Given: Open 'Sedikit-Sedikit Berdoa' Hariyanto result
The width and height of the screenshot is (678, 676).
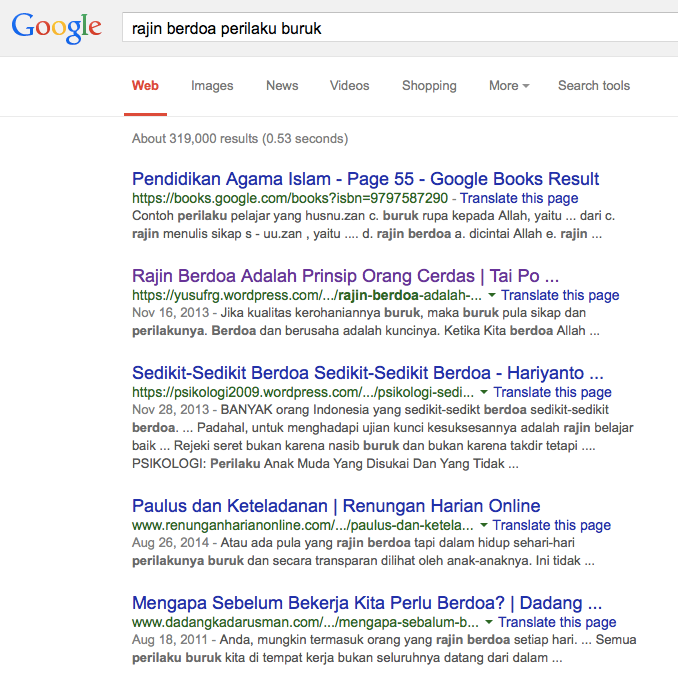Looking at the screenshot, I should pos(368,372).
